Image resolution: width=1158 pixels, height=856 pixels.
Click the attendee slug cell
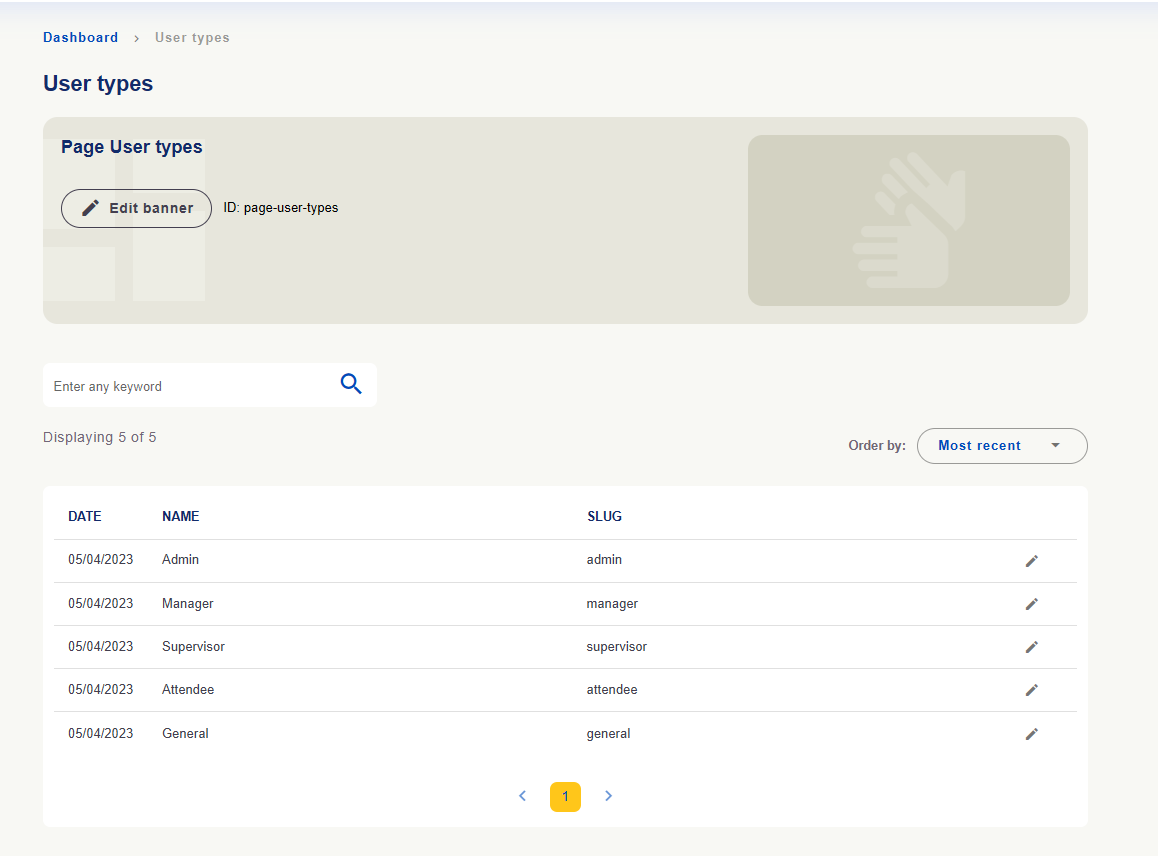pos(612,689)
